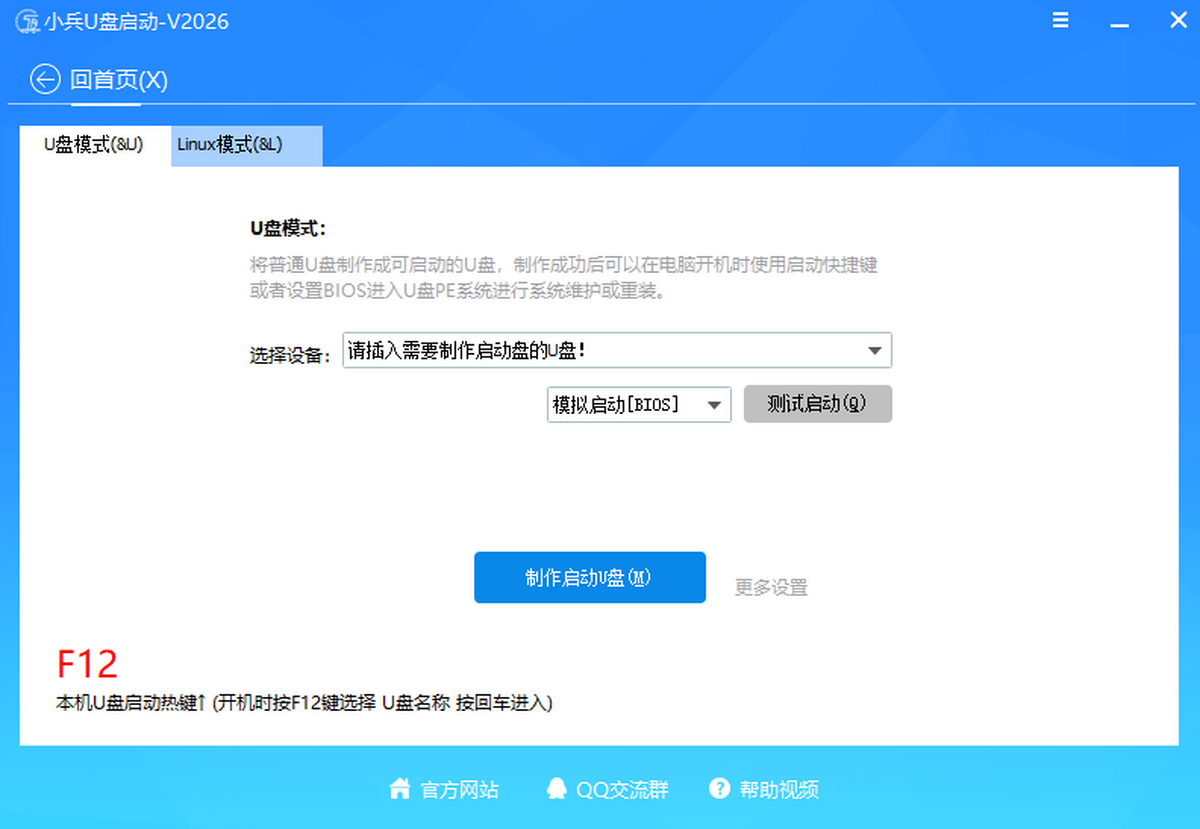The image size is (1200, 829).
Task: Open the 选择设备 device dropdown
Action: point(617,351)
